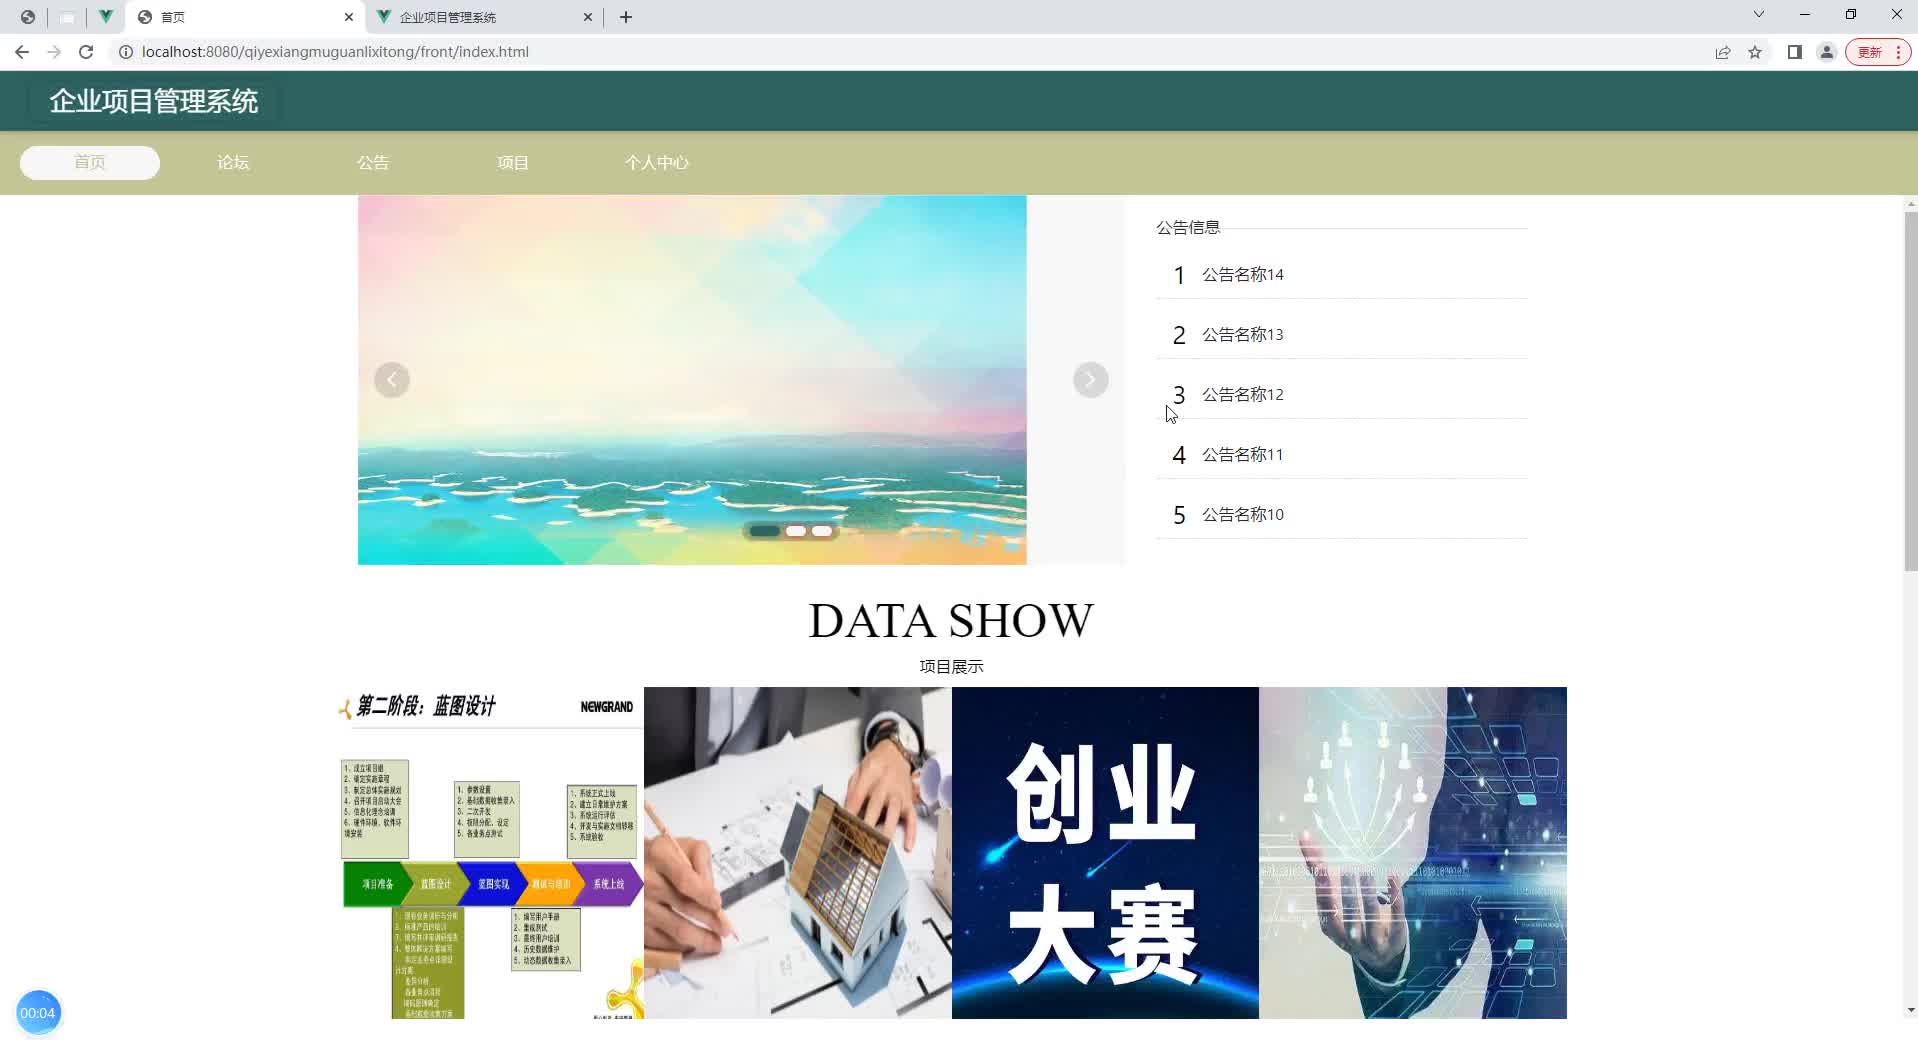
Task: Select the first pinned globe tab
Action: (28, 17)
